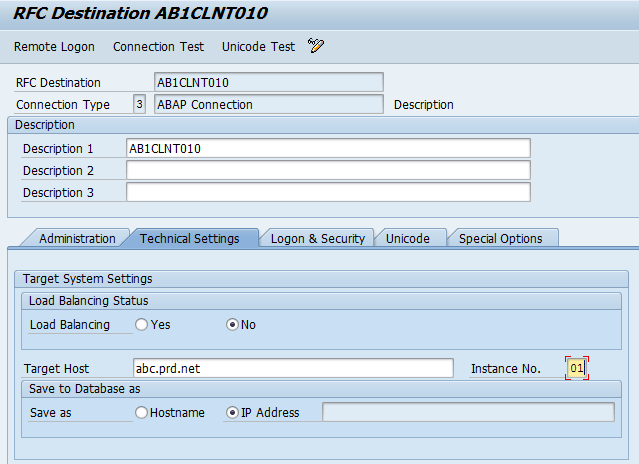Screen dimensions: 639x464
Task: Go to Special Options tab
Action: click(500, 239)
